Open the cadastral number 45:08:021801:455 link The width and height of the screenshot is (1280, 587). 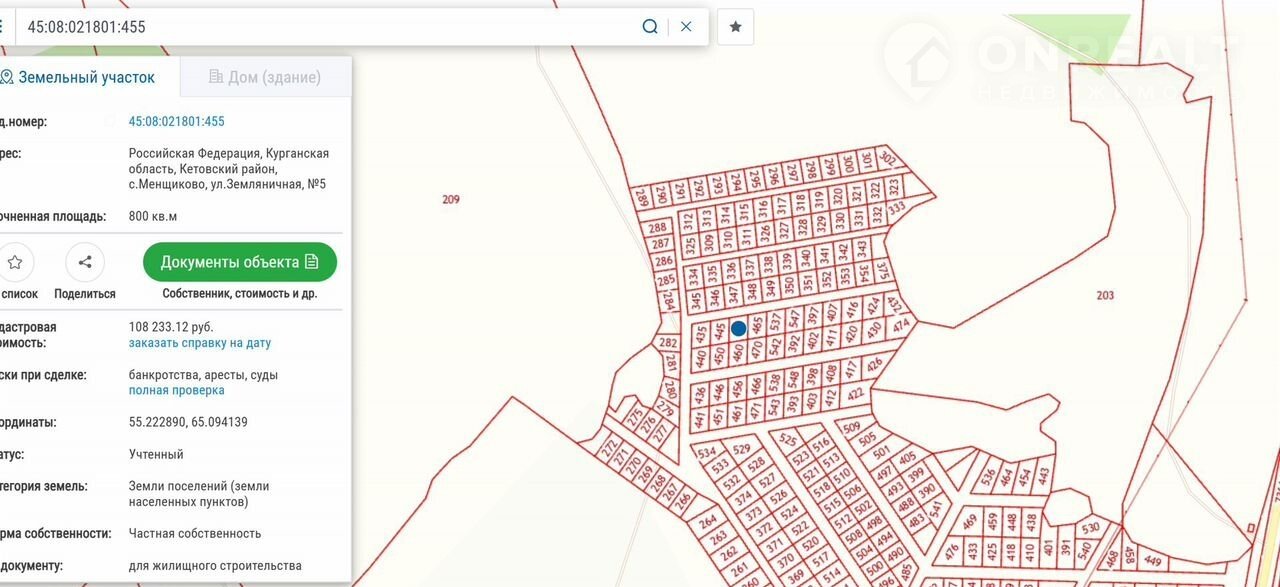point(176,122)
